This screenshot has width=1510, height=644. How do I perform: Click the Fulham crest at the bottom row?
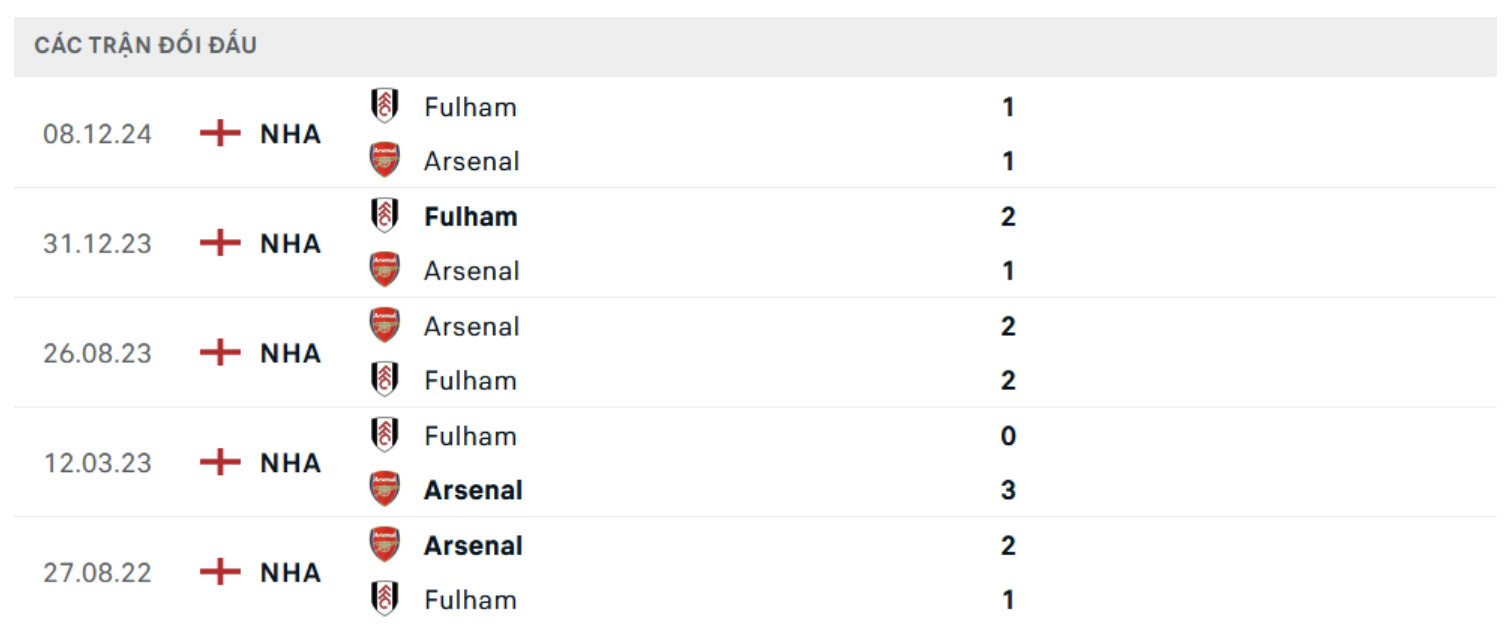tap(384, 599)
